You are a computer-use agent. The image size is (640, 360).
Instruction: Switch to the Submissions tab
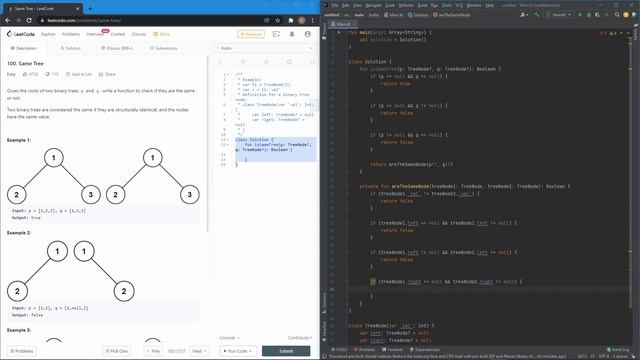coord(164,48)
